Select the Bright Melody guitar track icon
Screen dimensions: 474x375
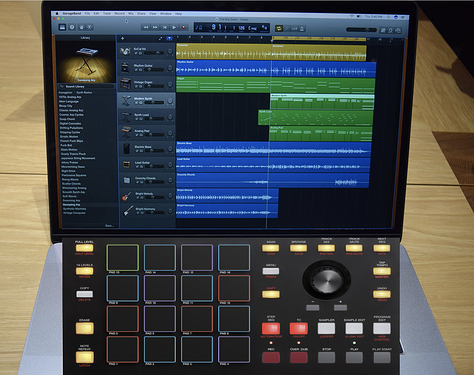[127, 196]
